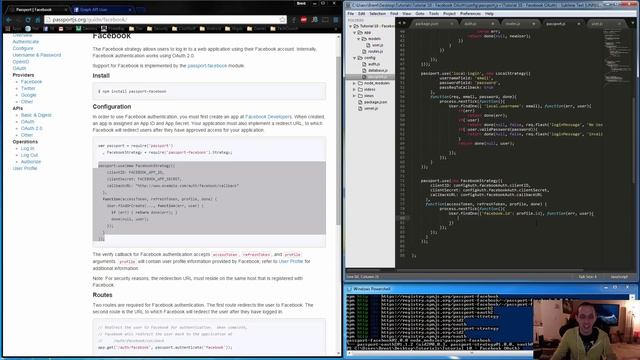Close the Passport | Facebook browser tab

[66, 9]
